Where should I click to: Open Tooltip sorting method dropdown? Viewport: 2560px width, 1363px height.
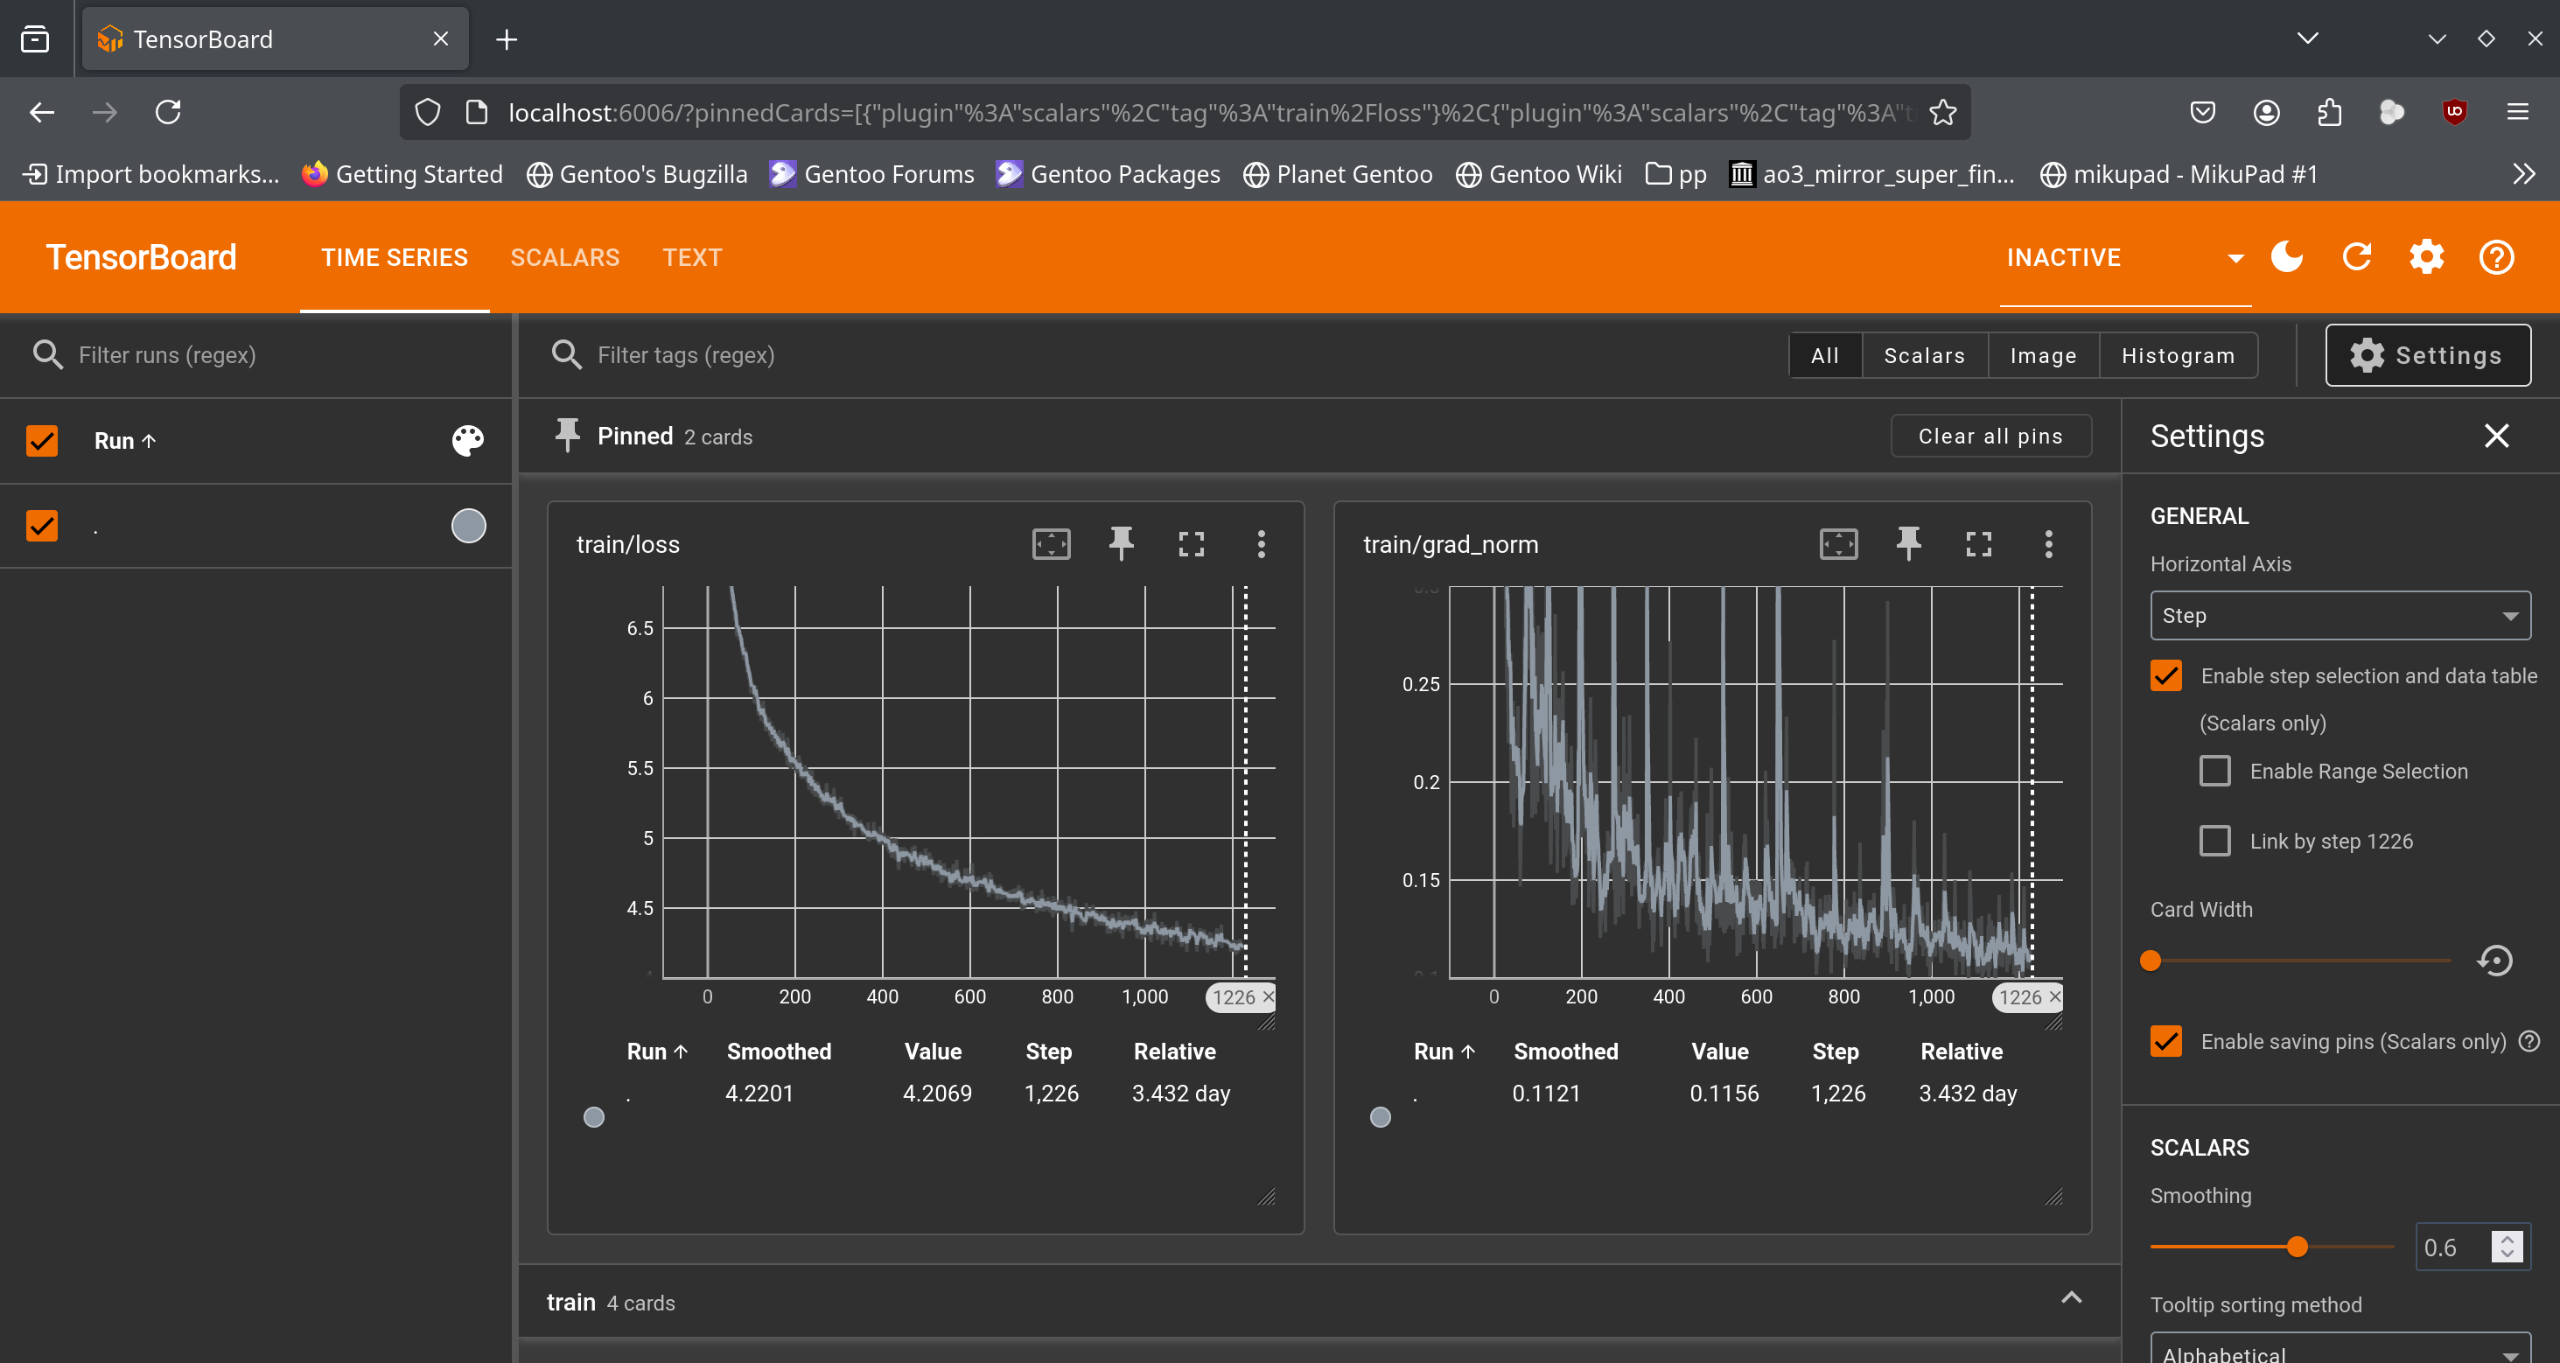coord(2340,1348)
